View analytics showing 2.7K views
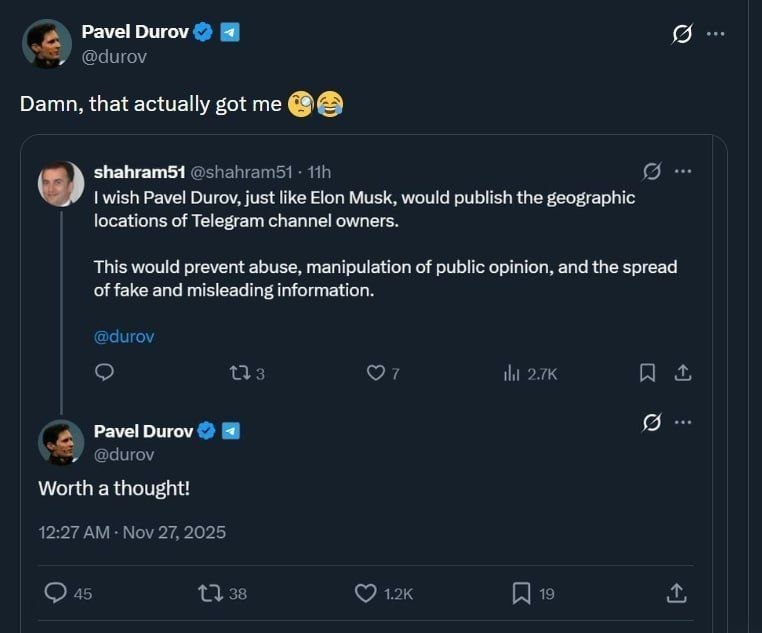The image size is (762, 633). pos(512,373)
